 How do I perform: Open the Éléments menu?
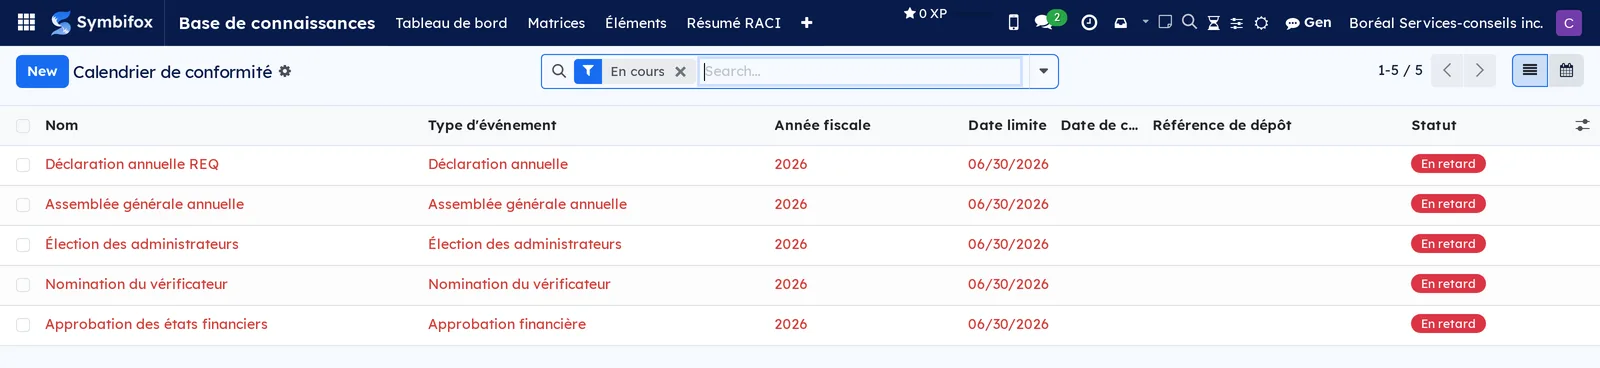pos(636,23)
